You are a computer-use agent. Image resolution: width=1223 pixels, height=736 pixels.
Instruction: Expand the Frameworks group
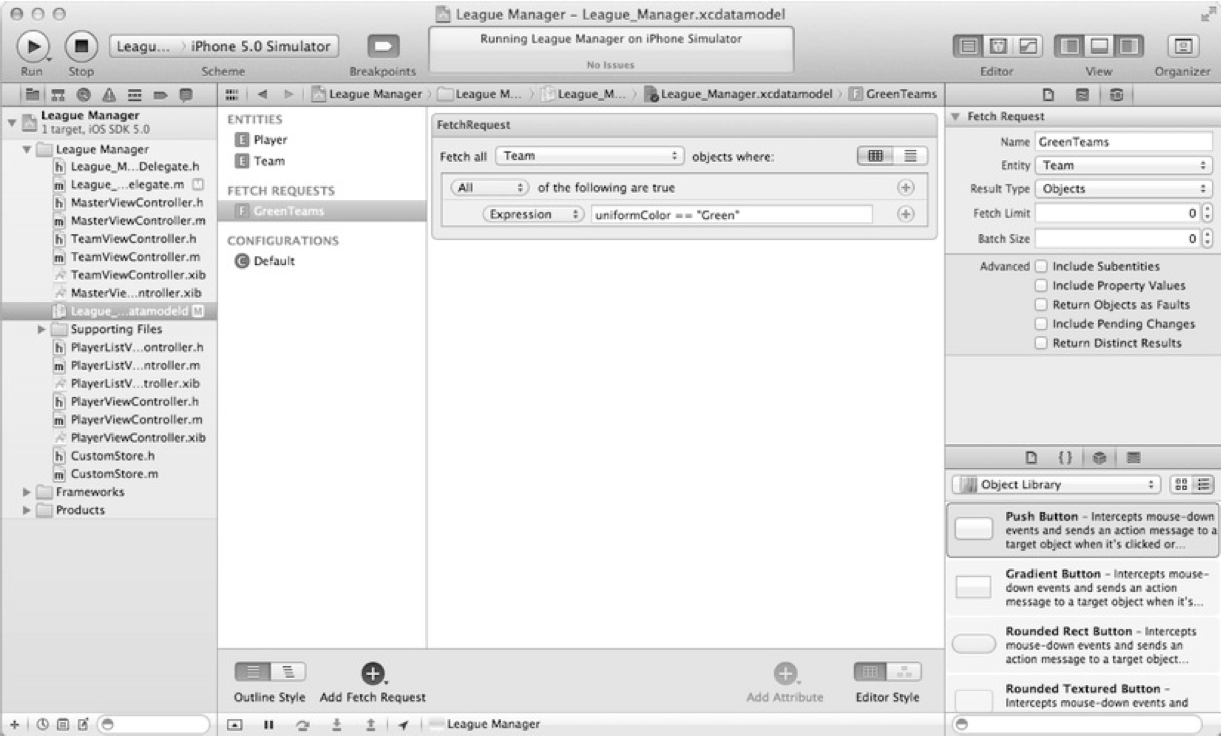27,492
